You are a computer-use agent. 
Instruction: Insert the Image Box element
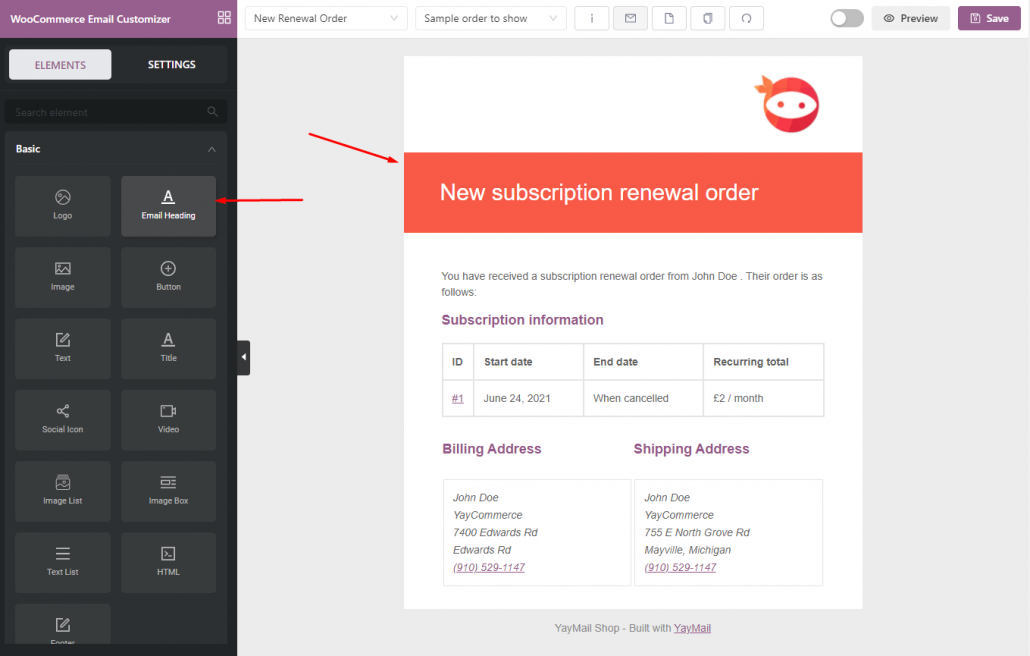pos(168,491)
